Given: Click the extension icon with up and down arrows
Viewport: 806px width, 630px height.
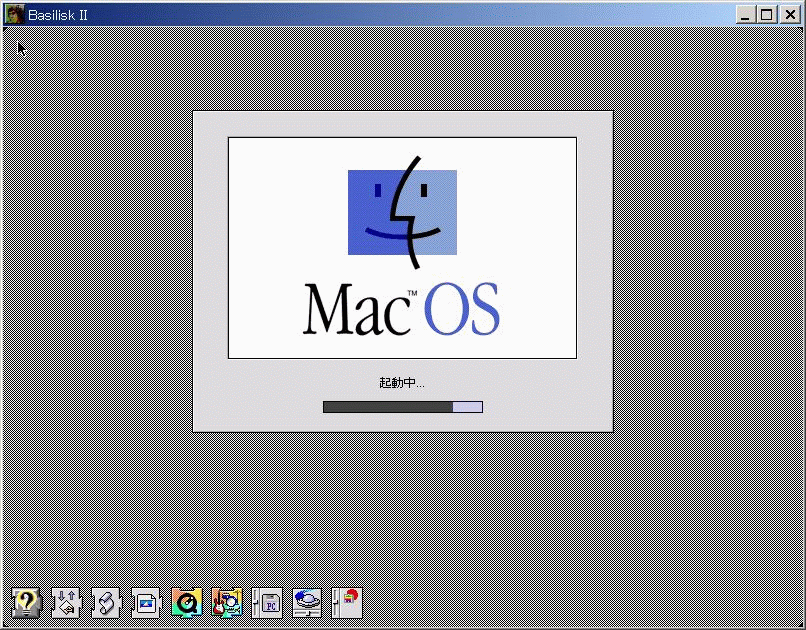Looking at the screenshot, I should [66, 603].
